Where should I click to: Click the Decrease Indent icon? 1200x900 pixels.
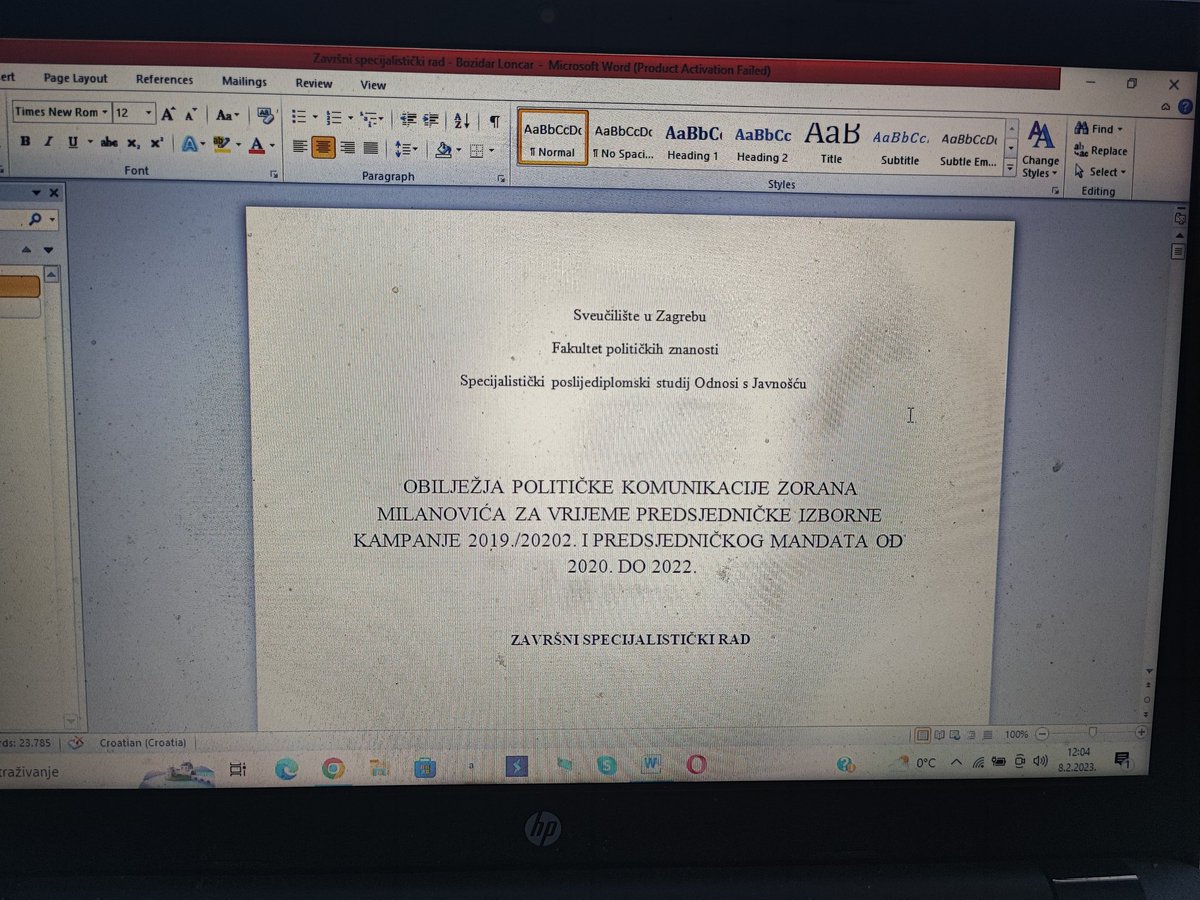point(408,120)
